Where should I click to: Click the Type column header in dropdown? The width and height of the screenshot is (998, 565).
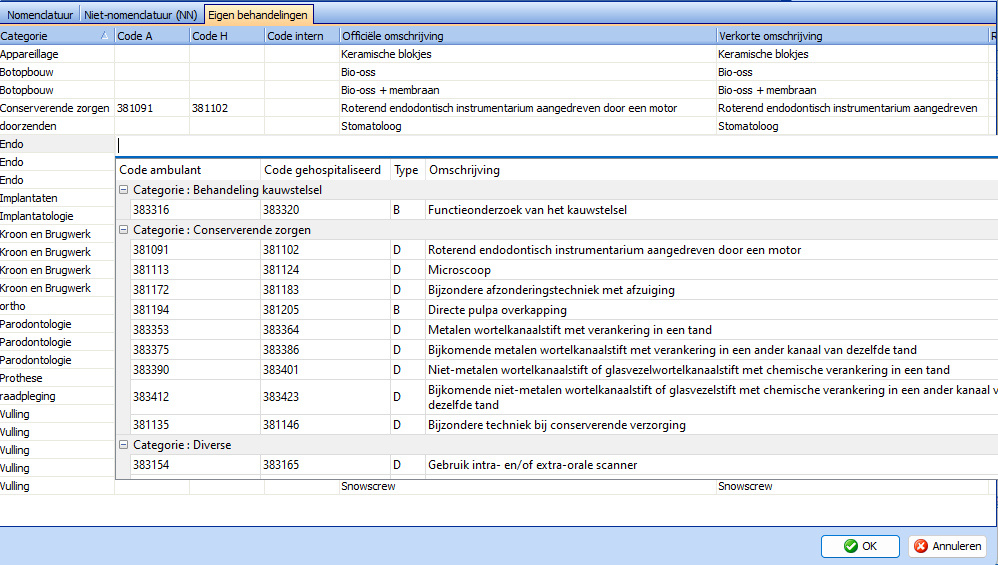407,170
